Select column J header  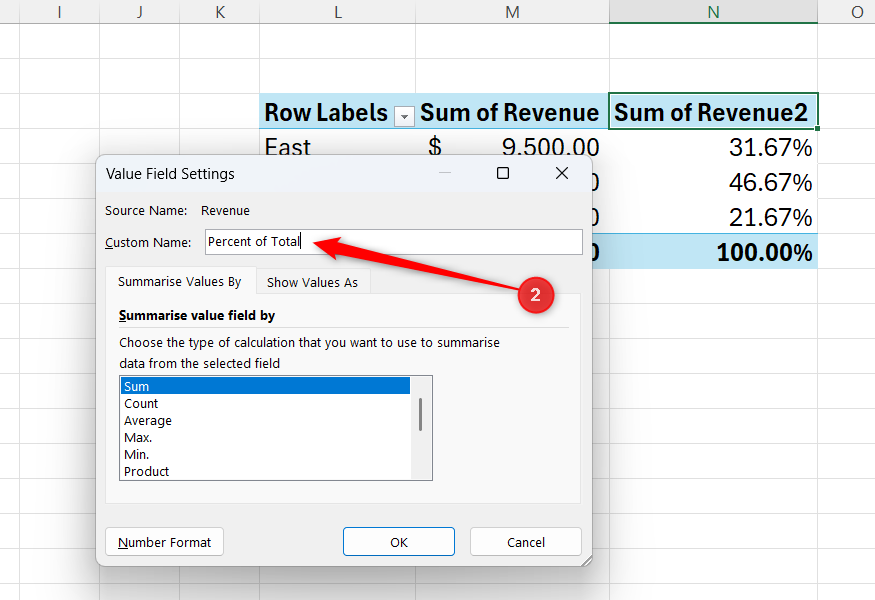click(x=140, y=12)
